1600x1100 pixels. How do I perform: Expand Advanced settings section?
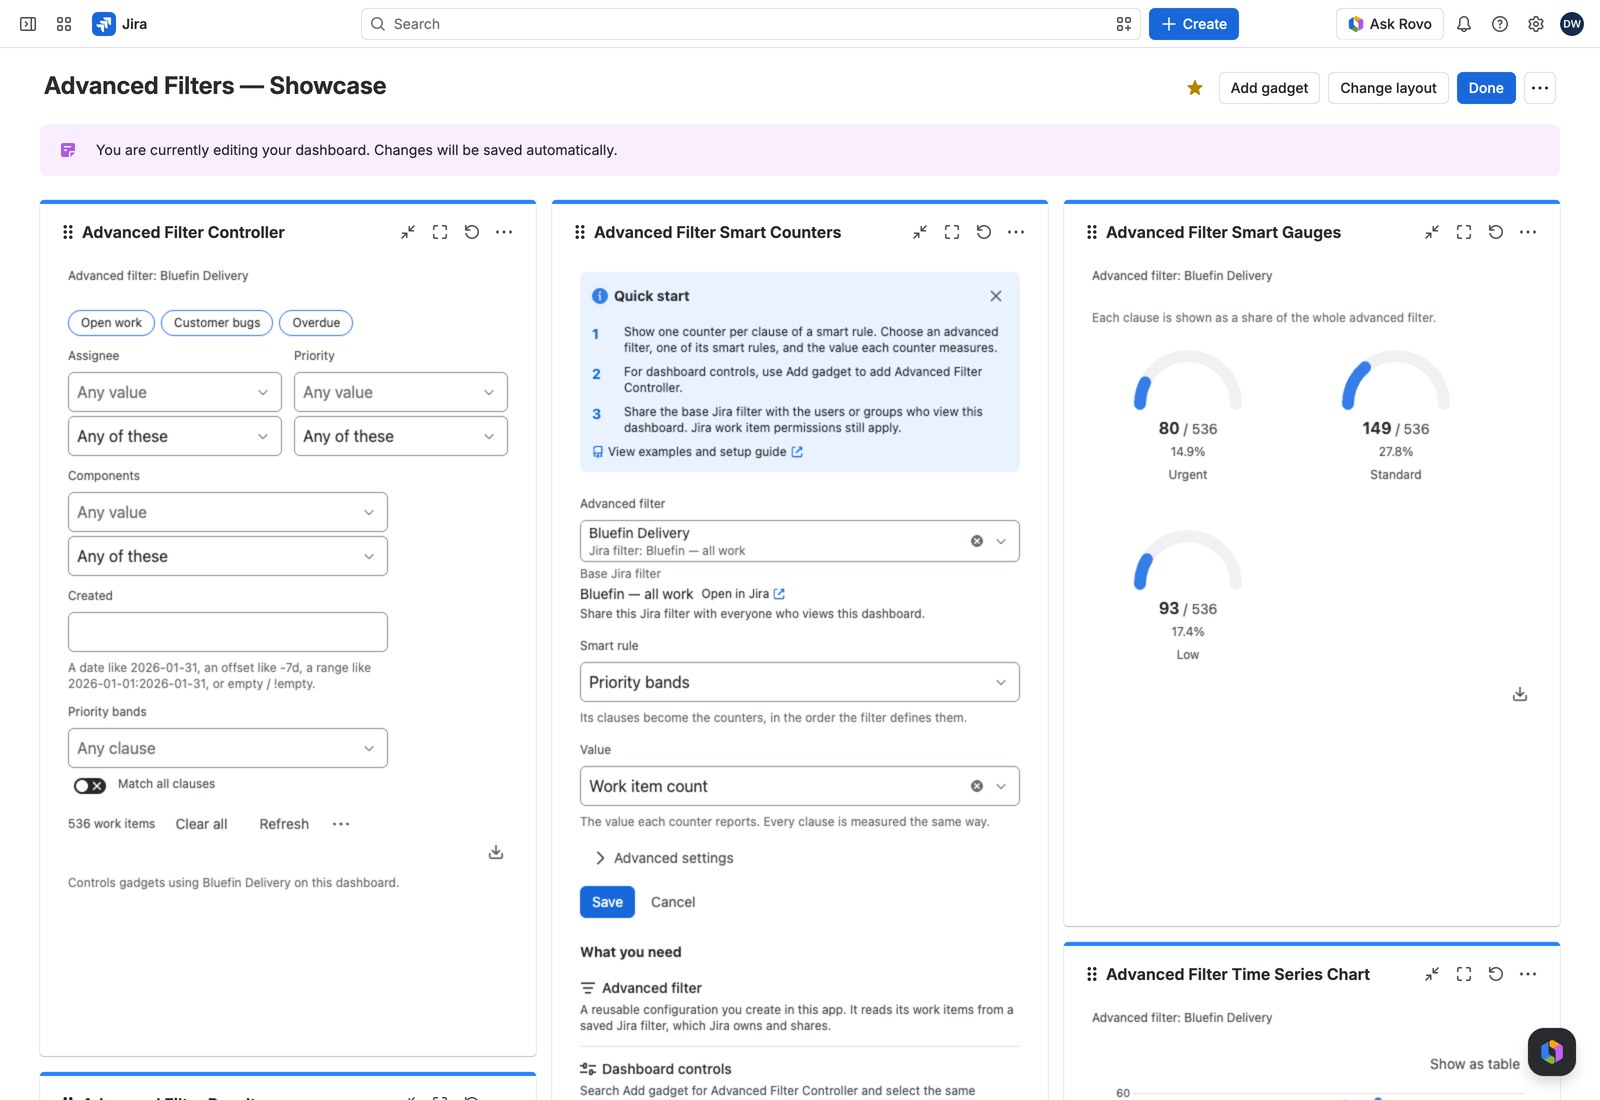click(x=664, y=858)
